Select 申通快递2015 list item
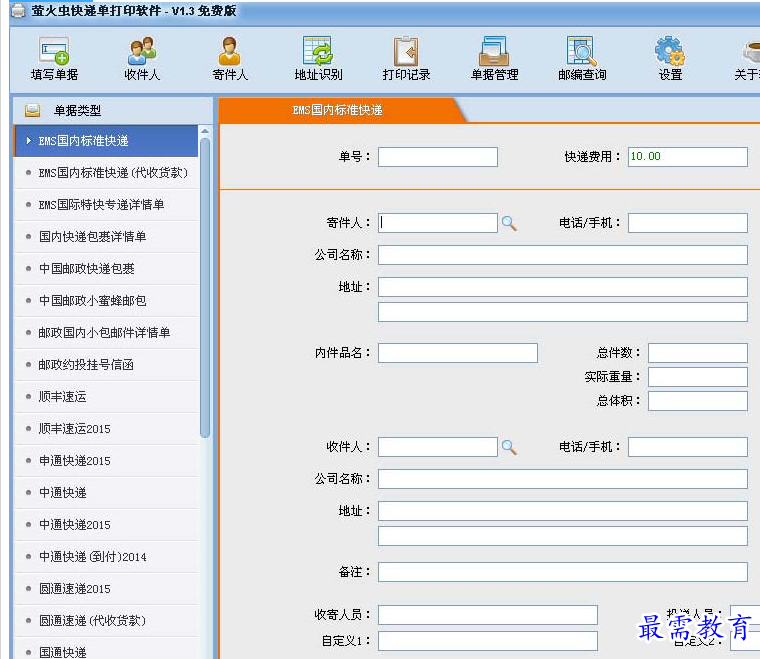 (x=107, y=460)
